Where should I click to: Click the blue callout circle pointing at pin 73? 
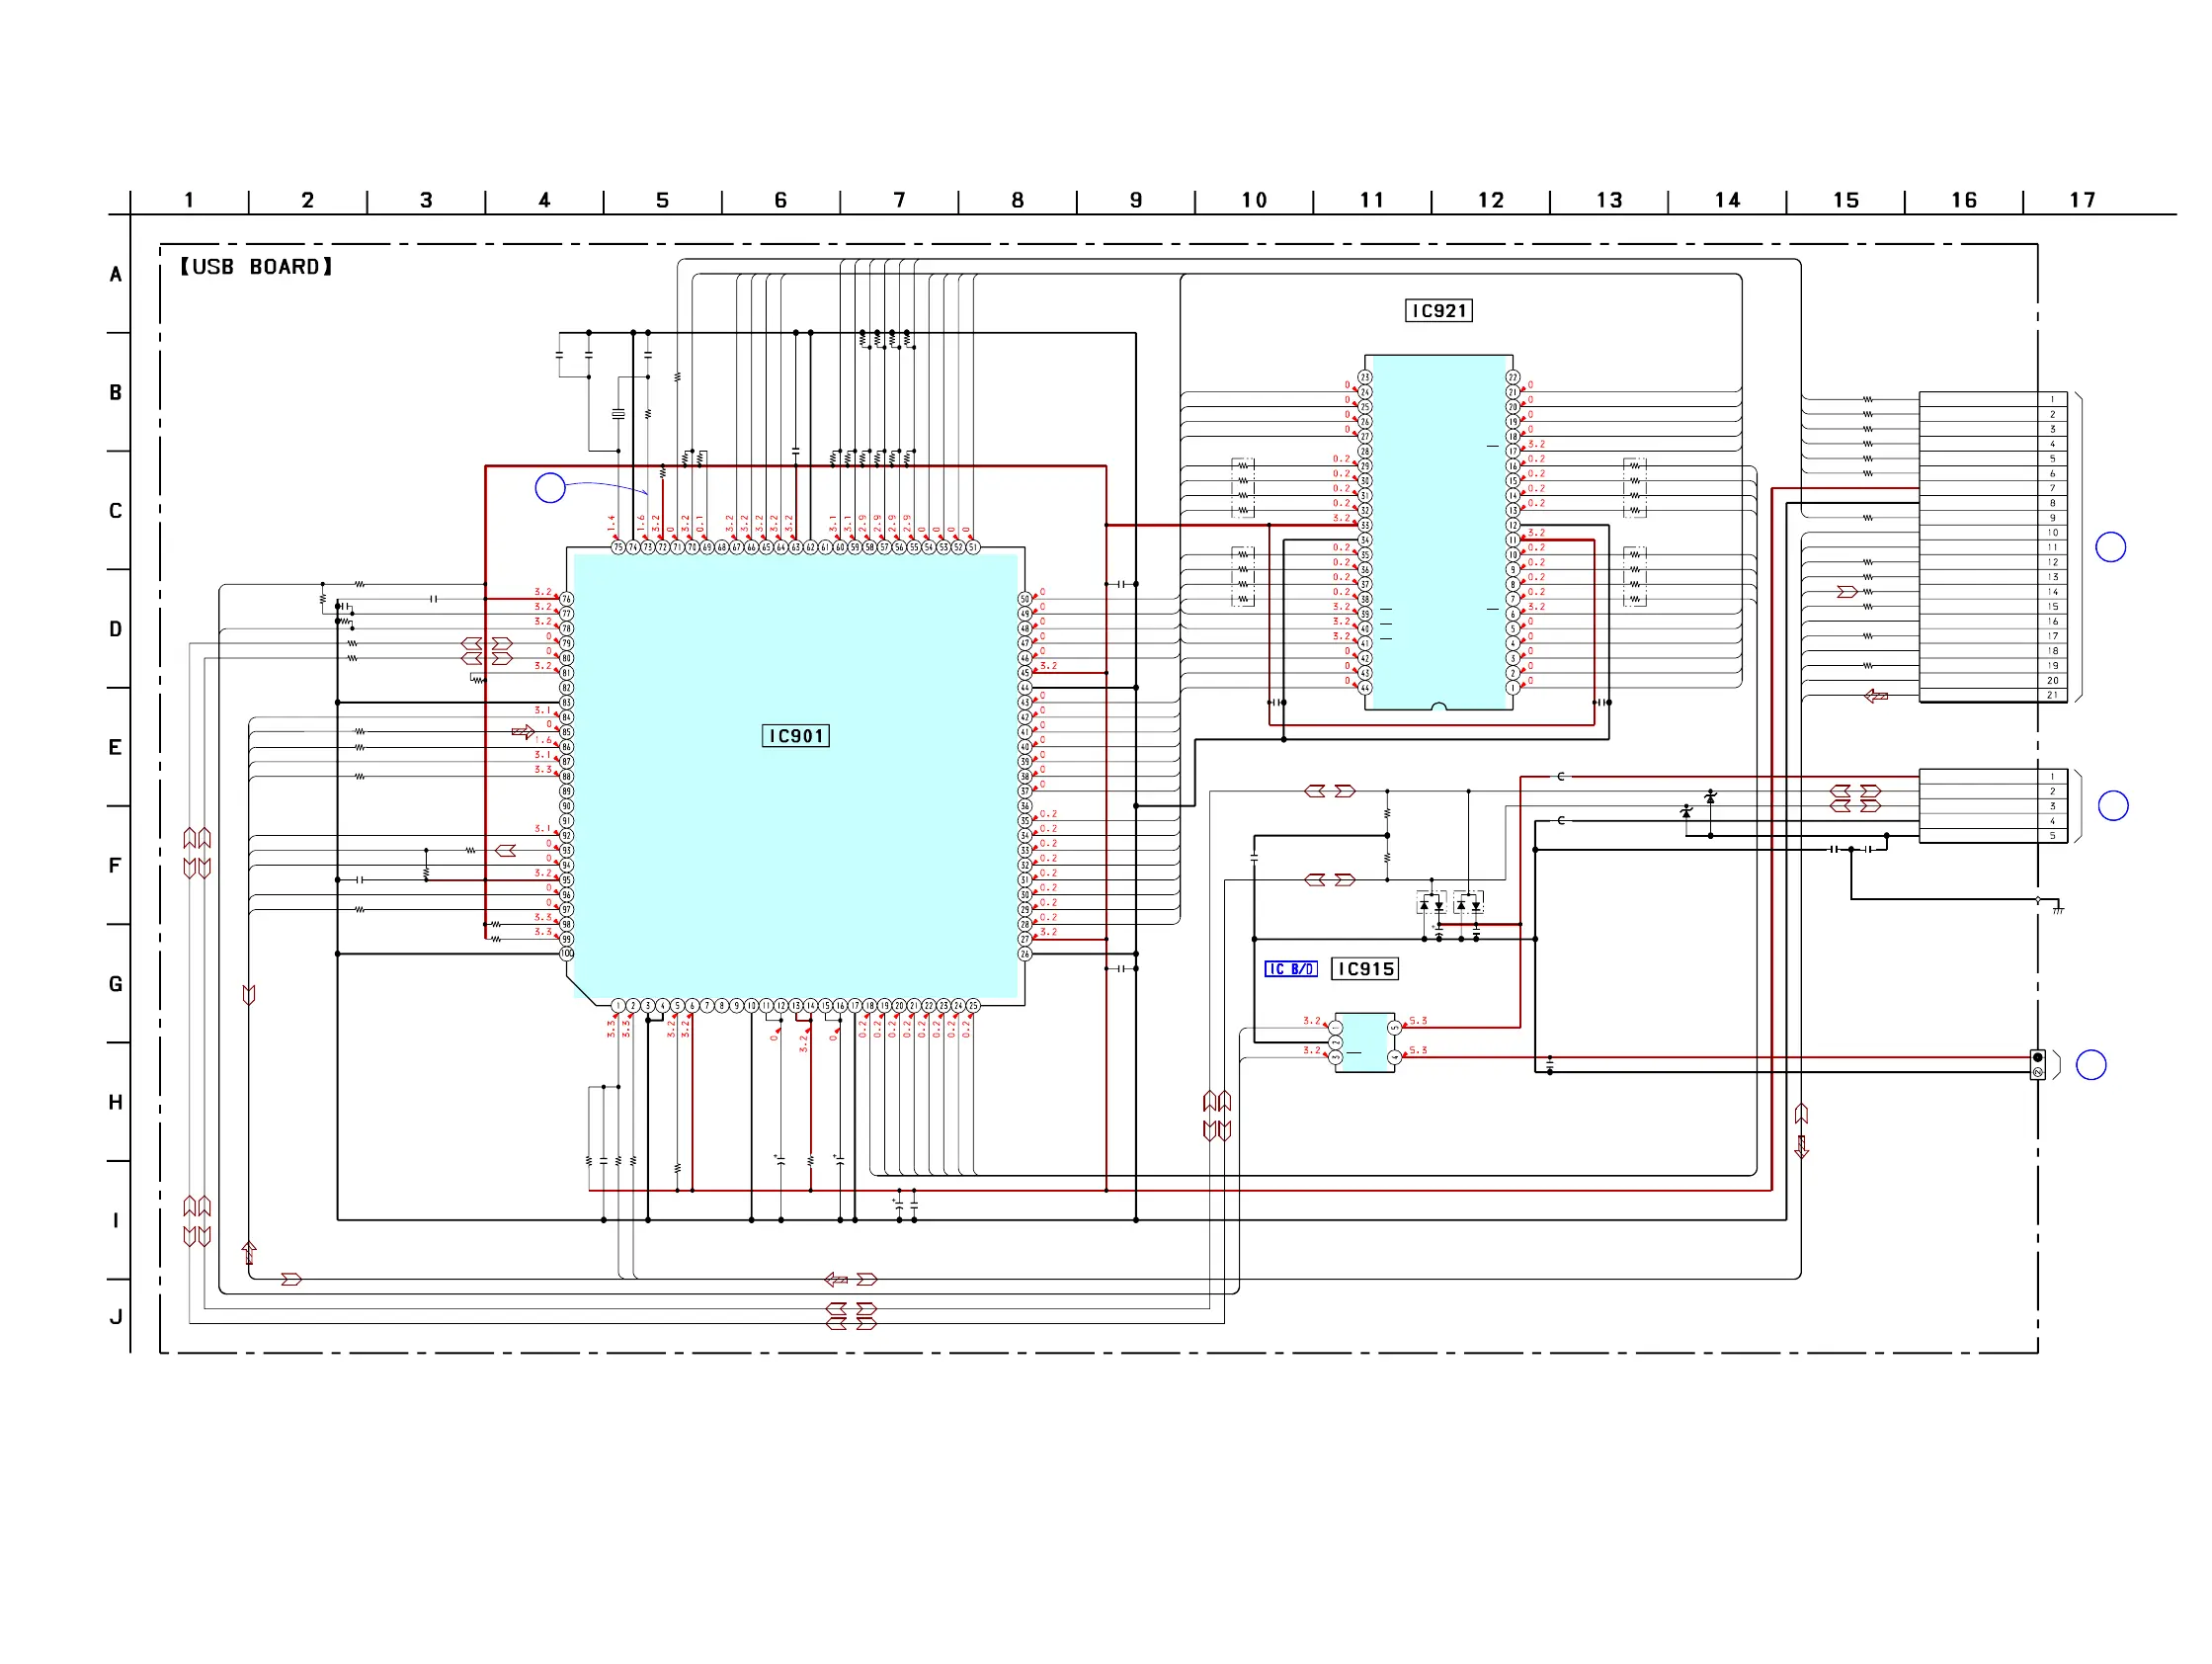(550, 488)
